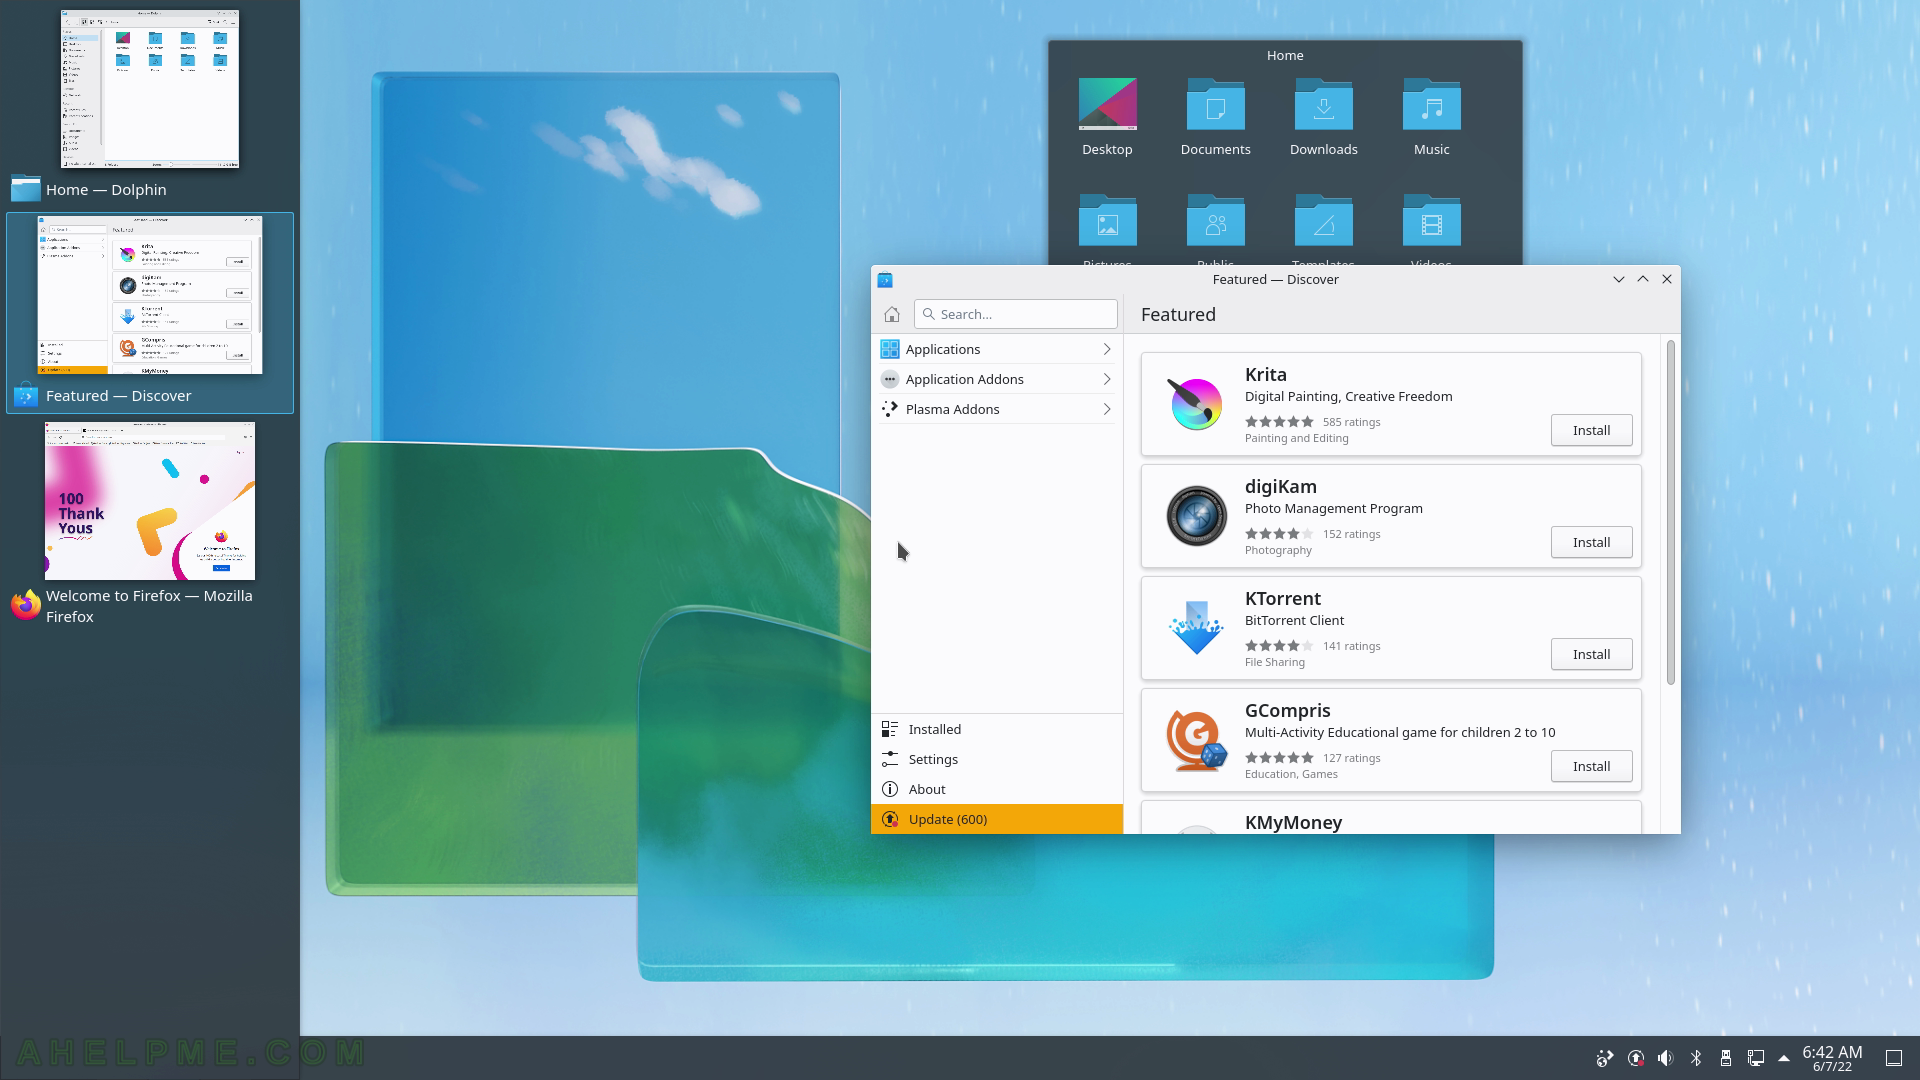Click the KTorrent download arrow icon
Image resolution: width=1920 pixels, height=1080 pixels.
1196,628
